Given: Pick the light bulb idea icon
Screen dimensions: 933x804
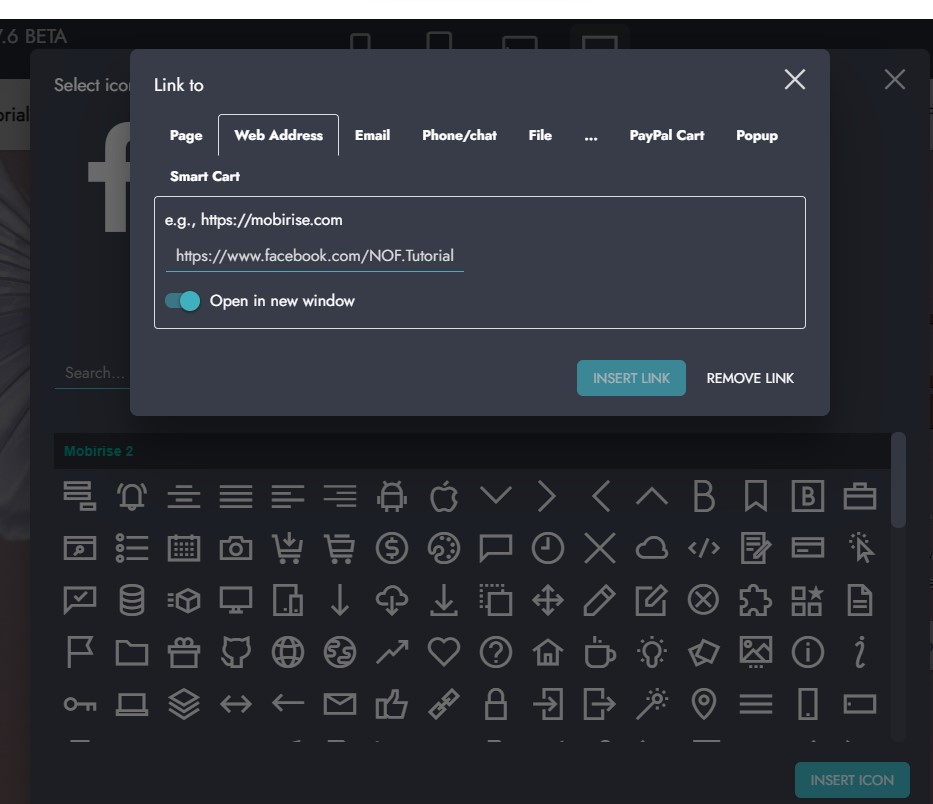Looking at the screenshot, I should coord(652,652).
